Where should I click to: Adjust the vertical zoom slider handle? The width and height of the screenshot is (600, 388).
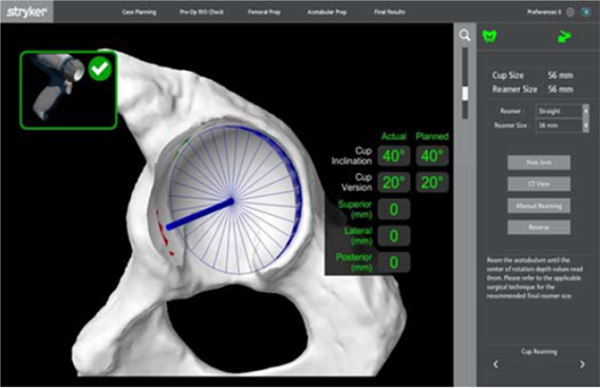click(x=465, y=93)
